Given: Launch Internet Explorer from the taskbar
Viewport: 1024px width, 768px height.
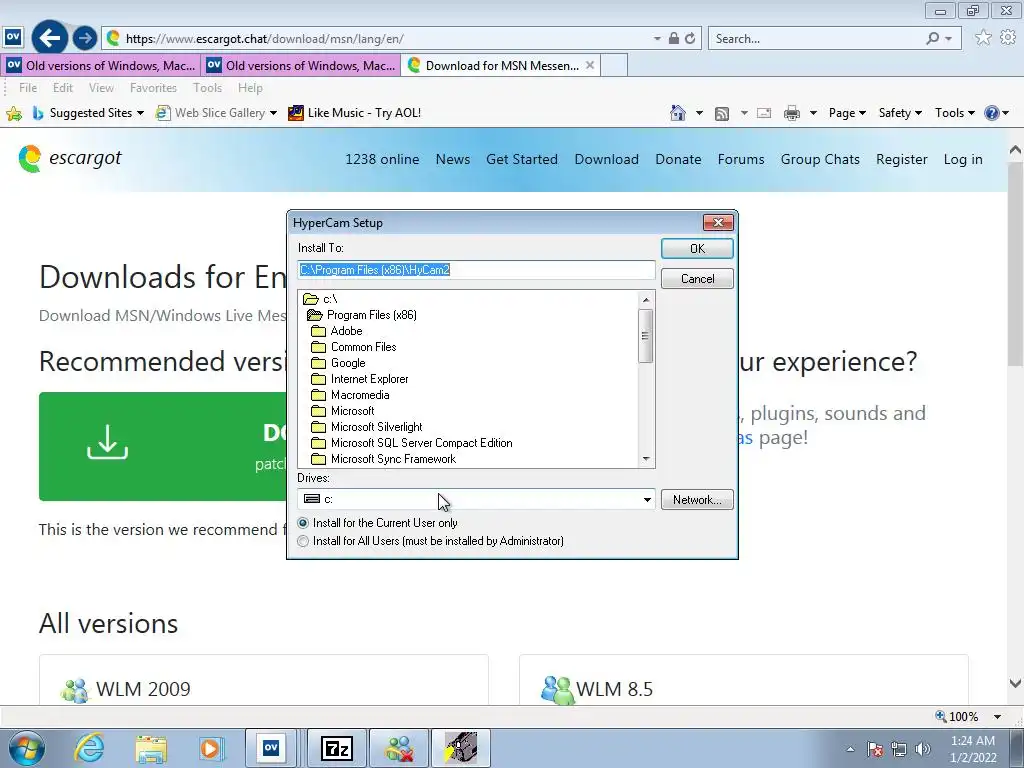Looking at the screenshot, I should point(89,748).
